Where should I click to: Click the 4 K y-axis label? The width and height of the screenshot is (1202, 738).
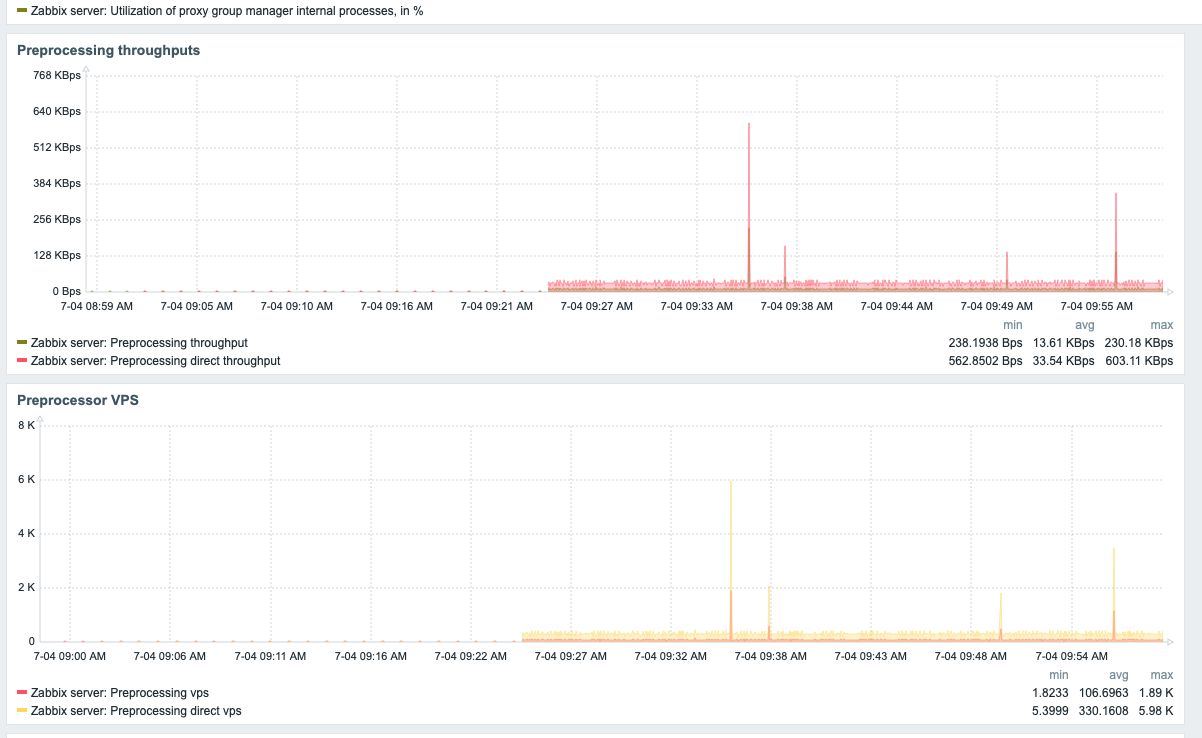tap(26, 534)
